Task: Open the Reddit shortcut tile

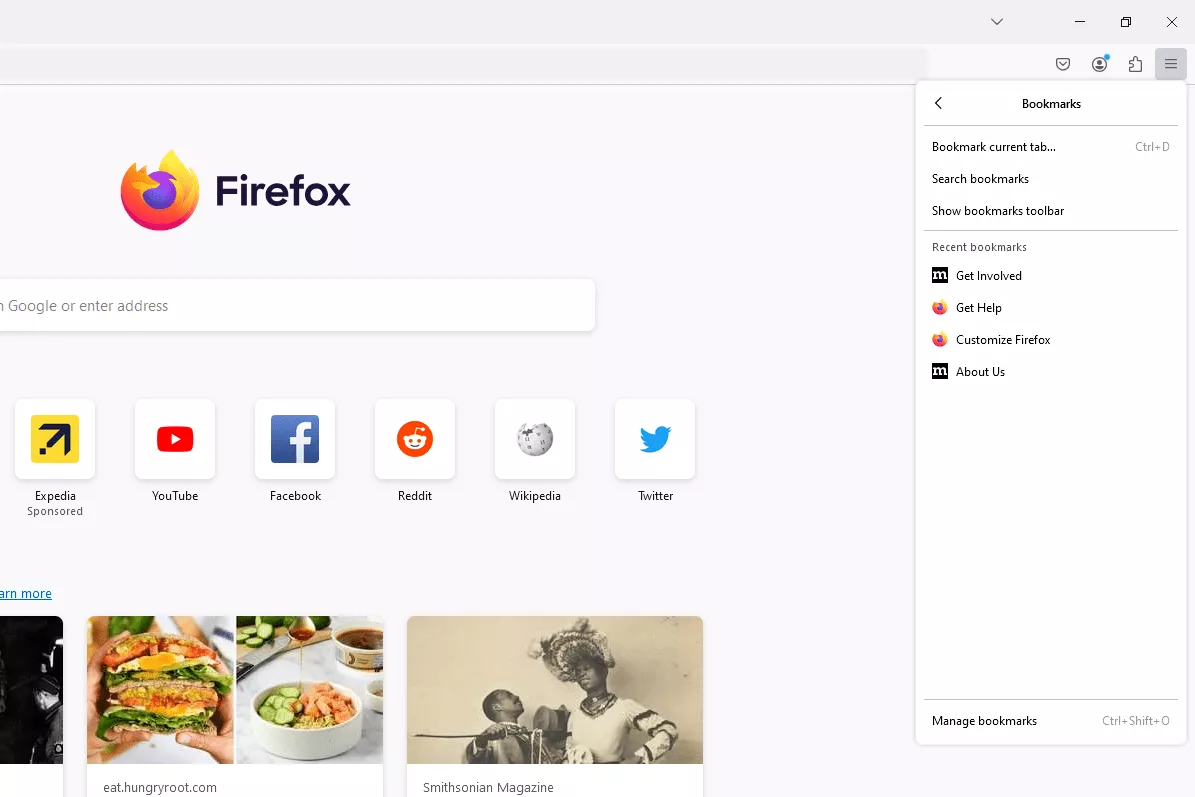Action: 415,440
